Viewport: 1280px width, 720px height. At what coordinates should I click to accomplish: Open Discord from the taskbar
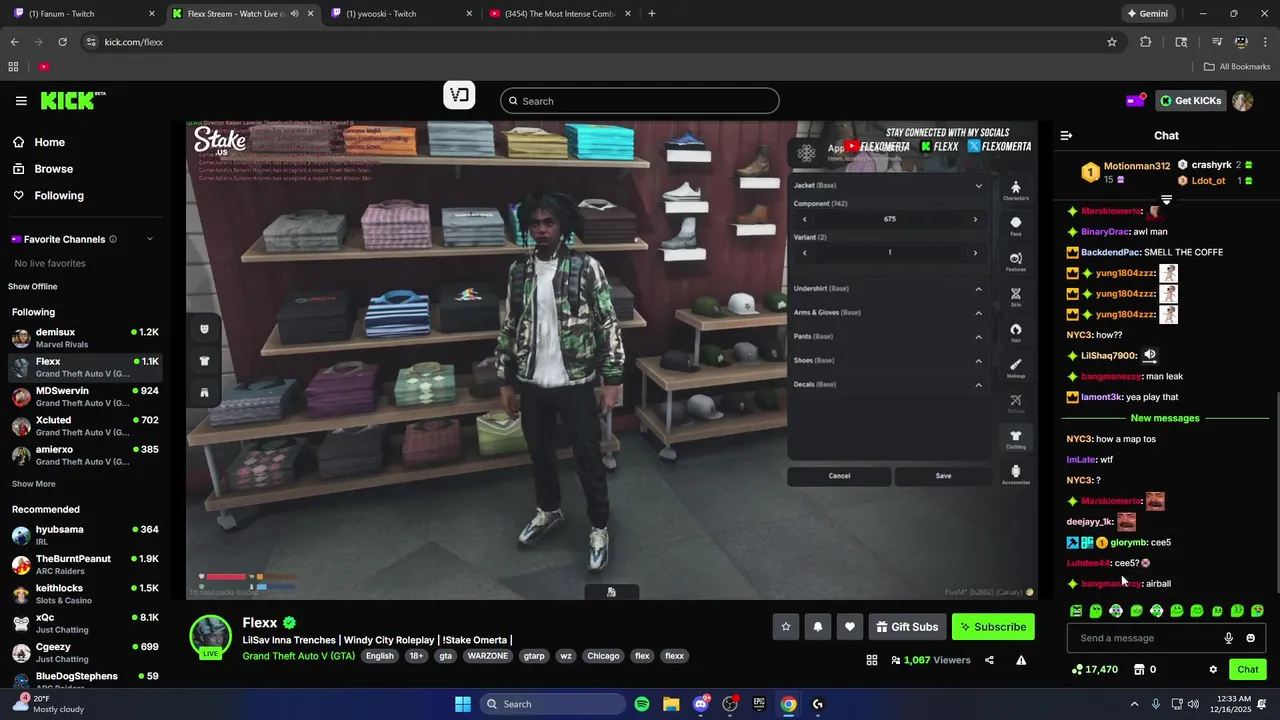click(x=700, y=704)
